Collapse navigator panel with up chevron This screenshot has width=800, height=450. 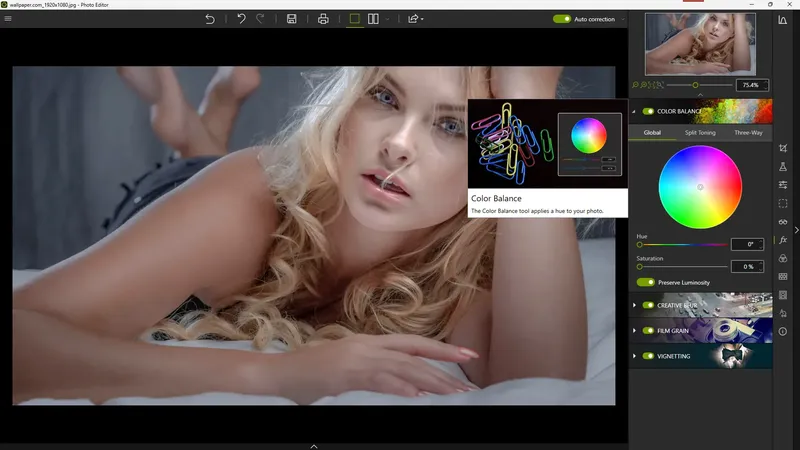(x=700, y=95)
